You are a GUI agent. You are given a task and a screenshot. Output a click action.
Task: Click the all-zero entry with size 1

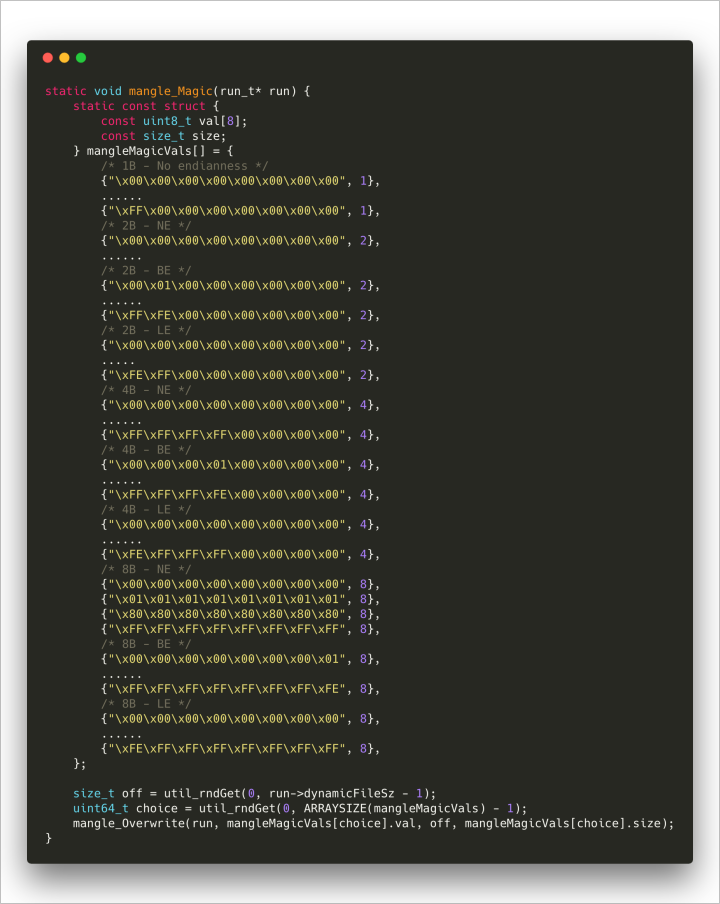click(x=240, y=181)
